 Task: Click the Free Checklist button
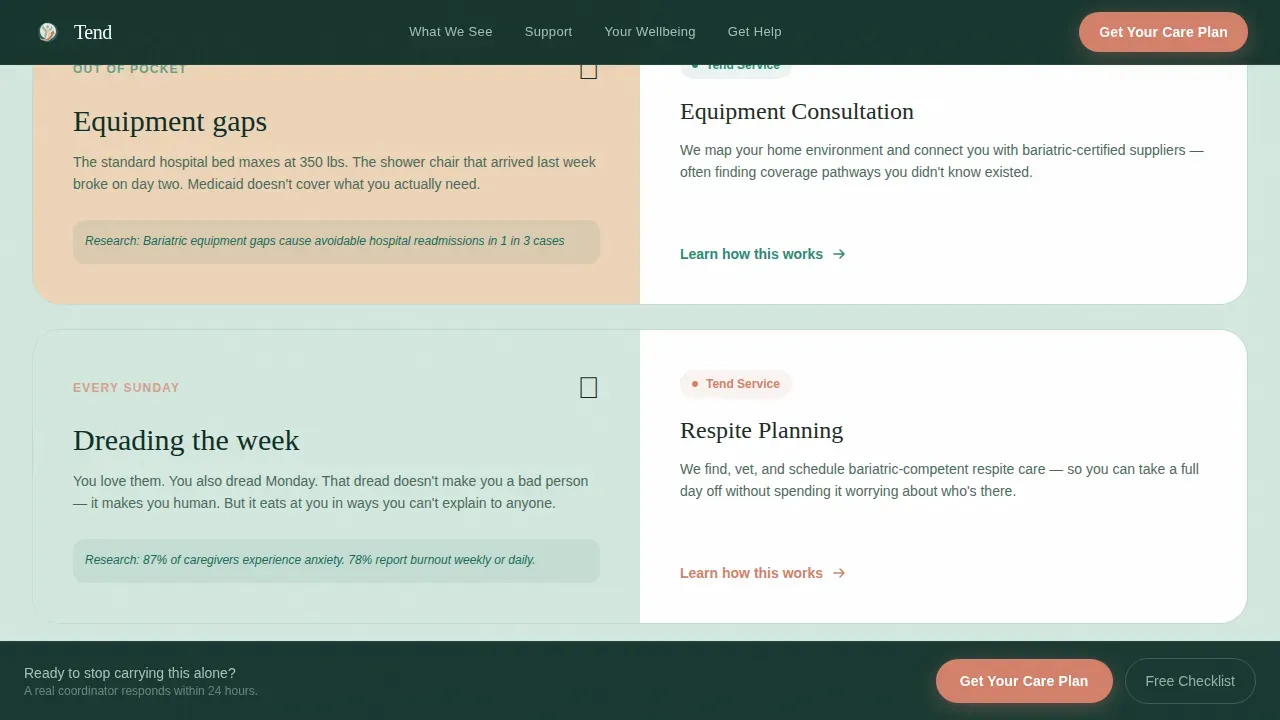1190,681
